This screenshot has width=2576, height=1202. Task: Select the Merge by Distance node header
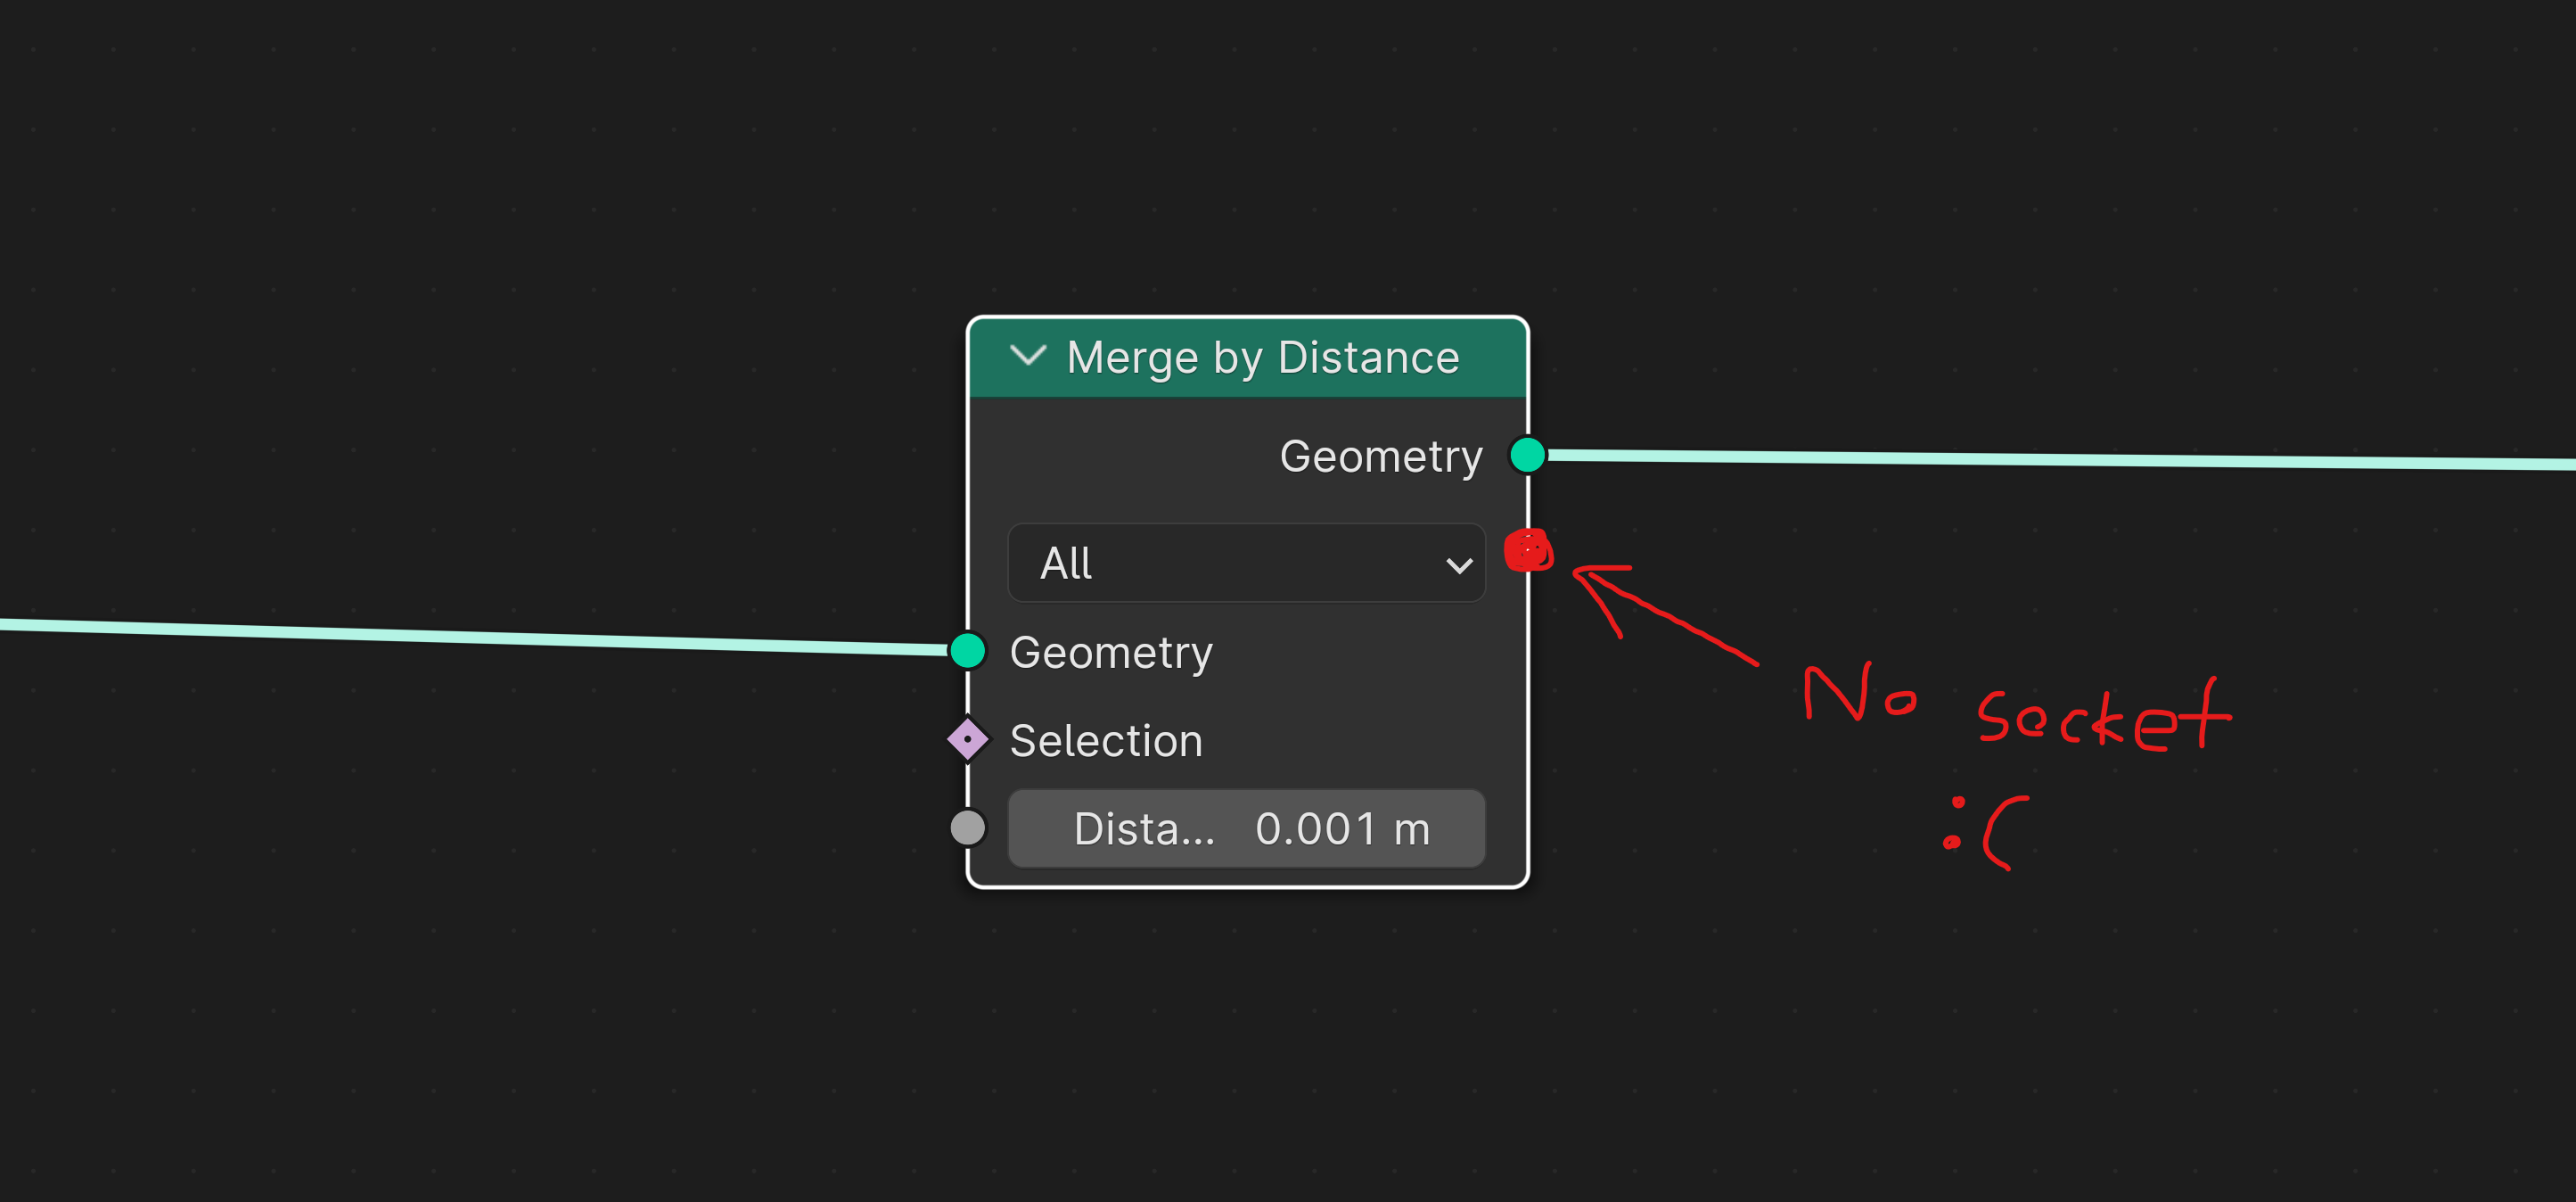(1247, 358)
